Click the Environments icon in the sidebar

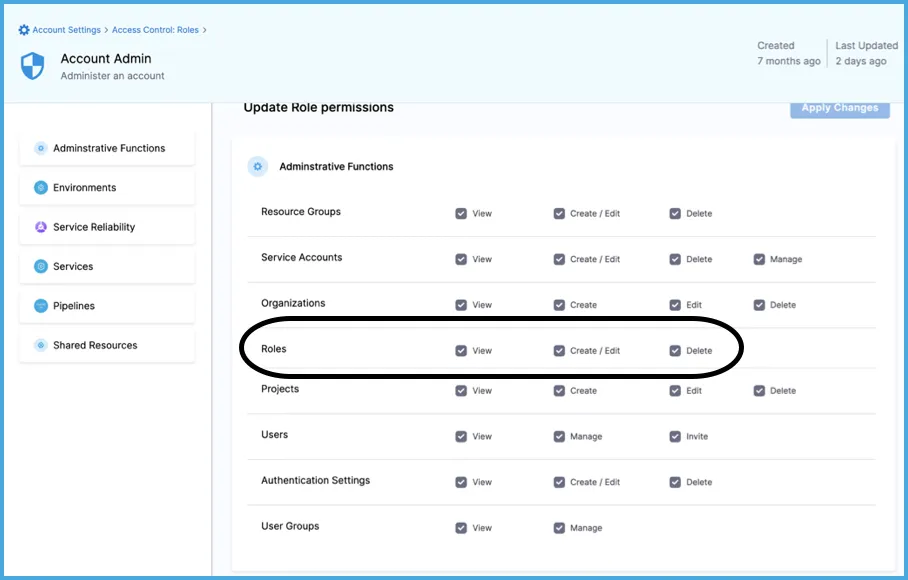39,187
